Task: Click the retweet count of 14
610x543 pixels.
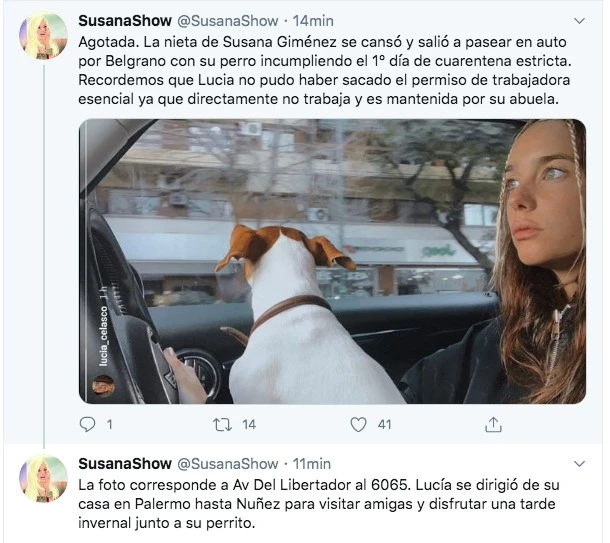Action: click(x=249, y=424)
